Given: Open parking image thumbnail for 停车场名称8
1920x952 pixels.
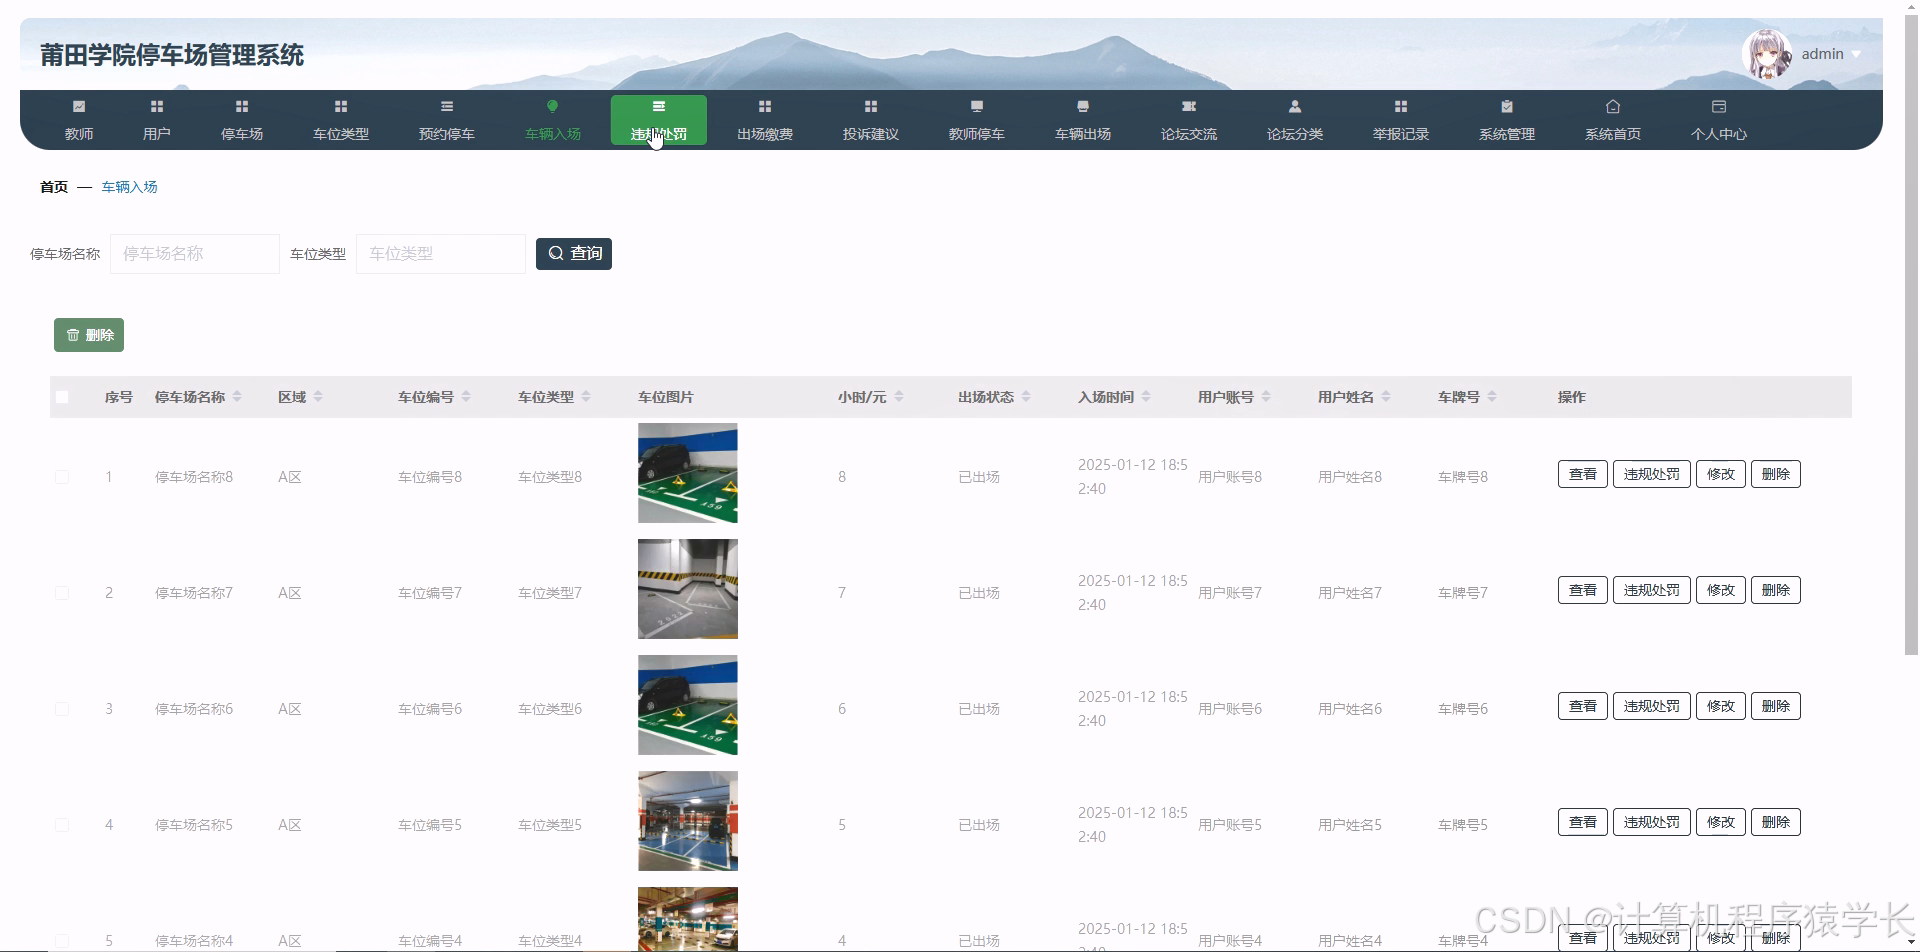Looking at the screenshot, I should click(688, 473).
